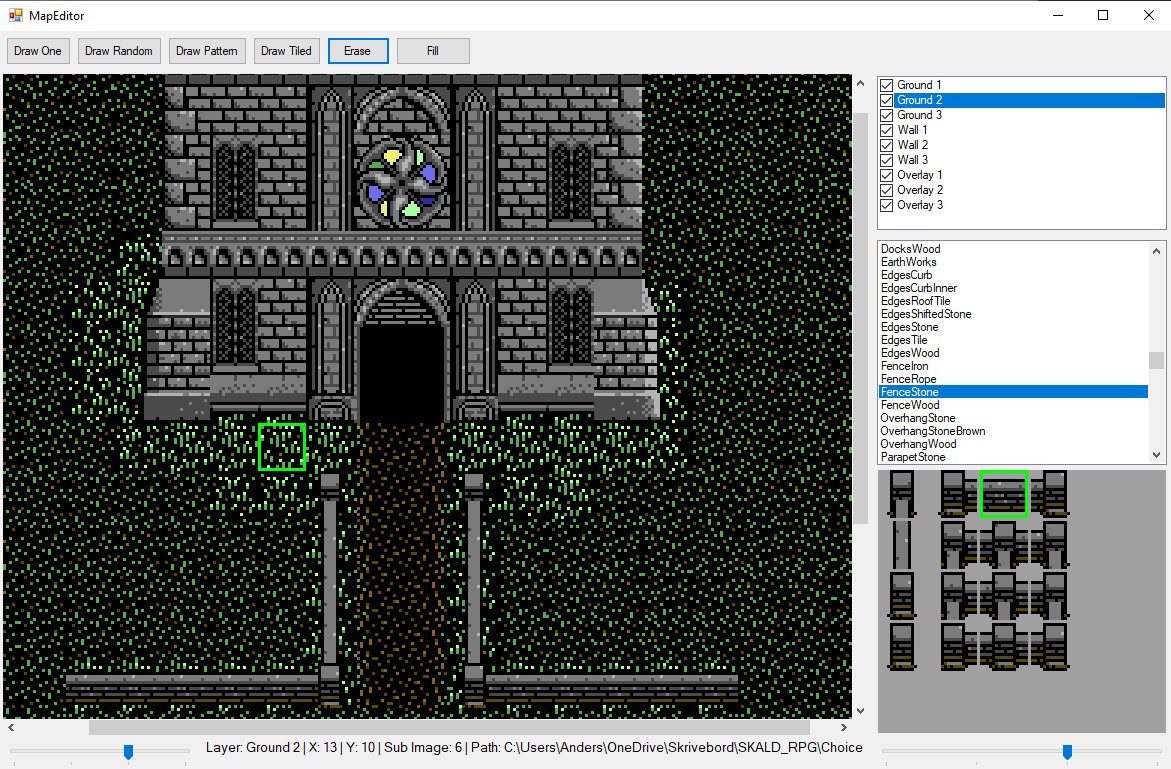Pick the capless plain pillar shaft tile
This screenshot has width=1171, height=769.
coord(902,544)
